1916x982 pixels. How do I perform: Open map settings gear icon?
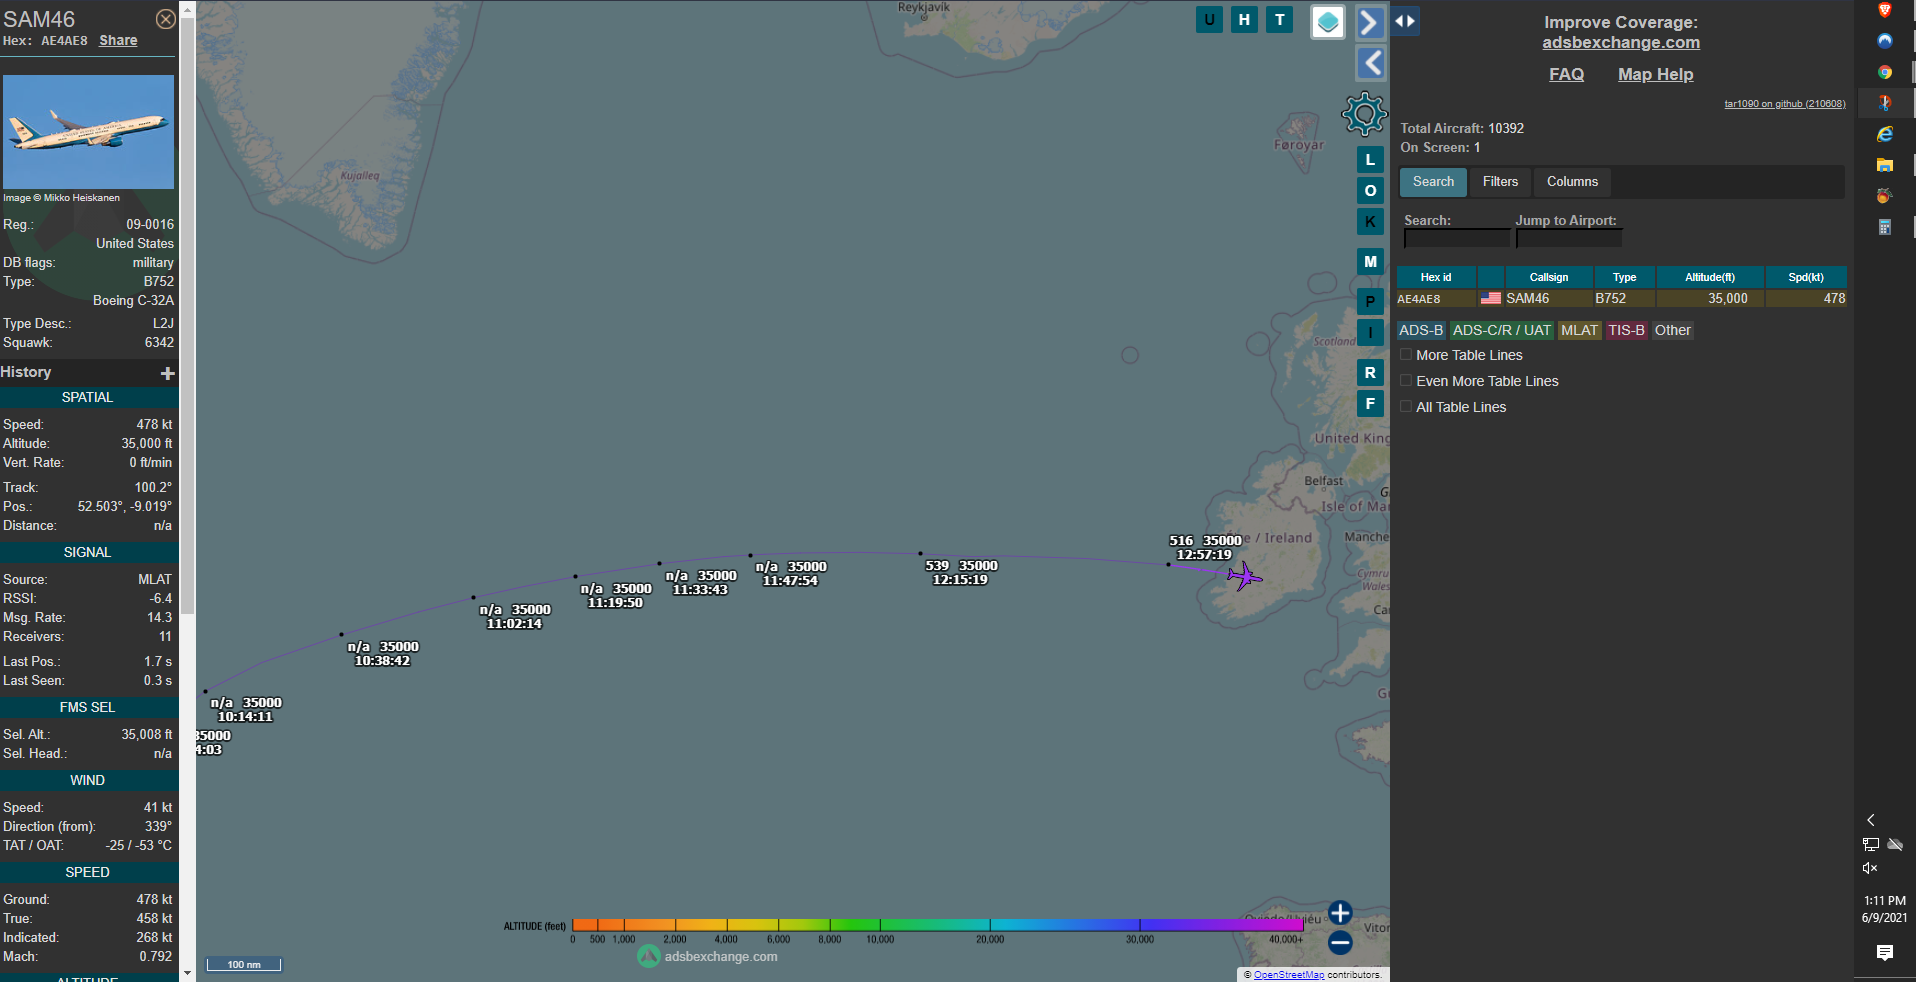pos(1364,114)
